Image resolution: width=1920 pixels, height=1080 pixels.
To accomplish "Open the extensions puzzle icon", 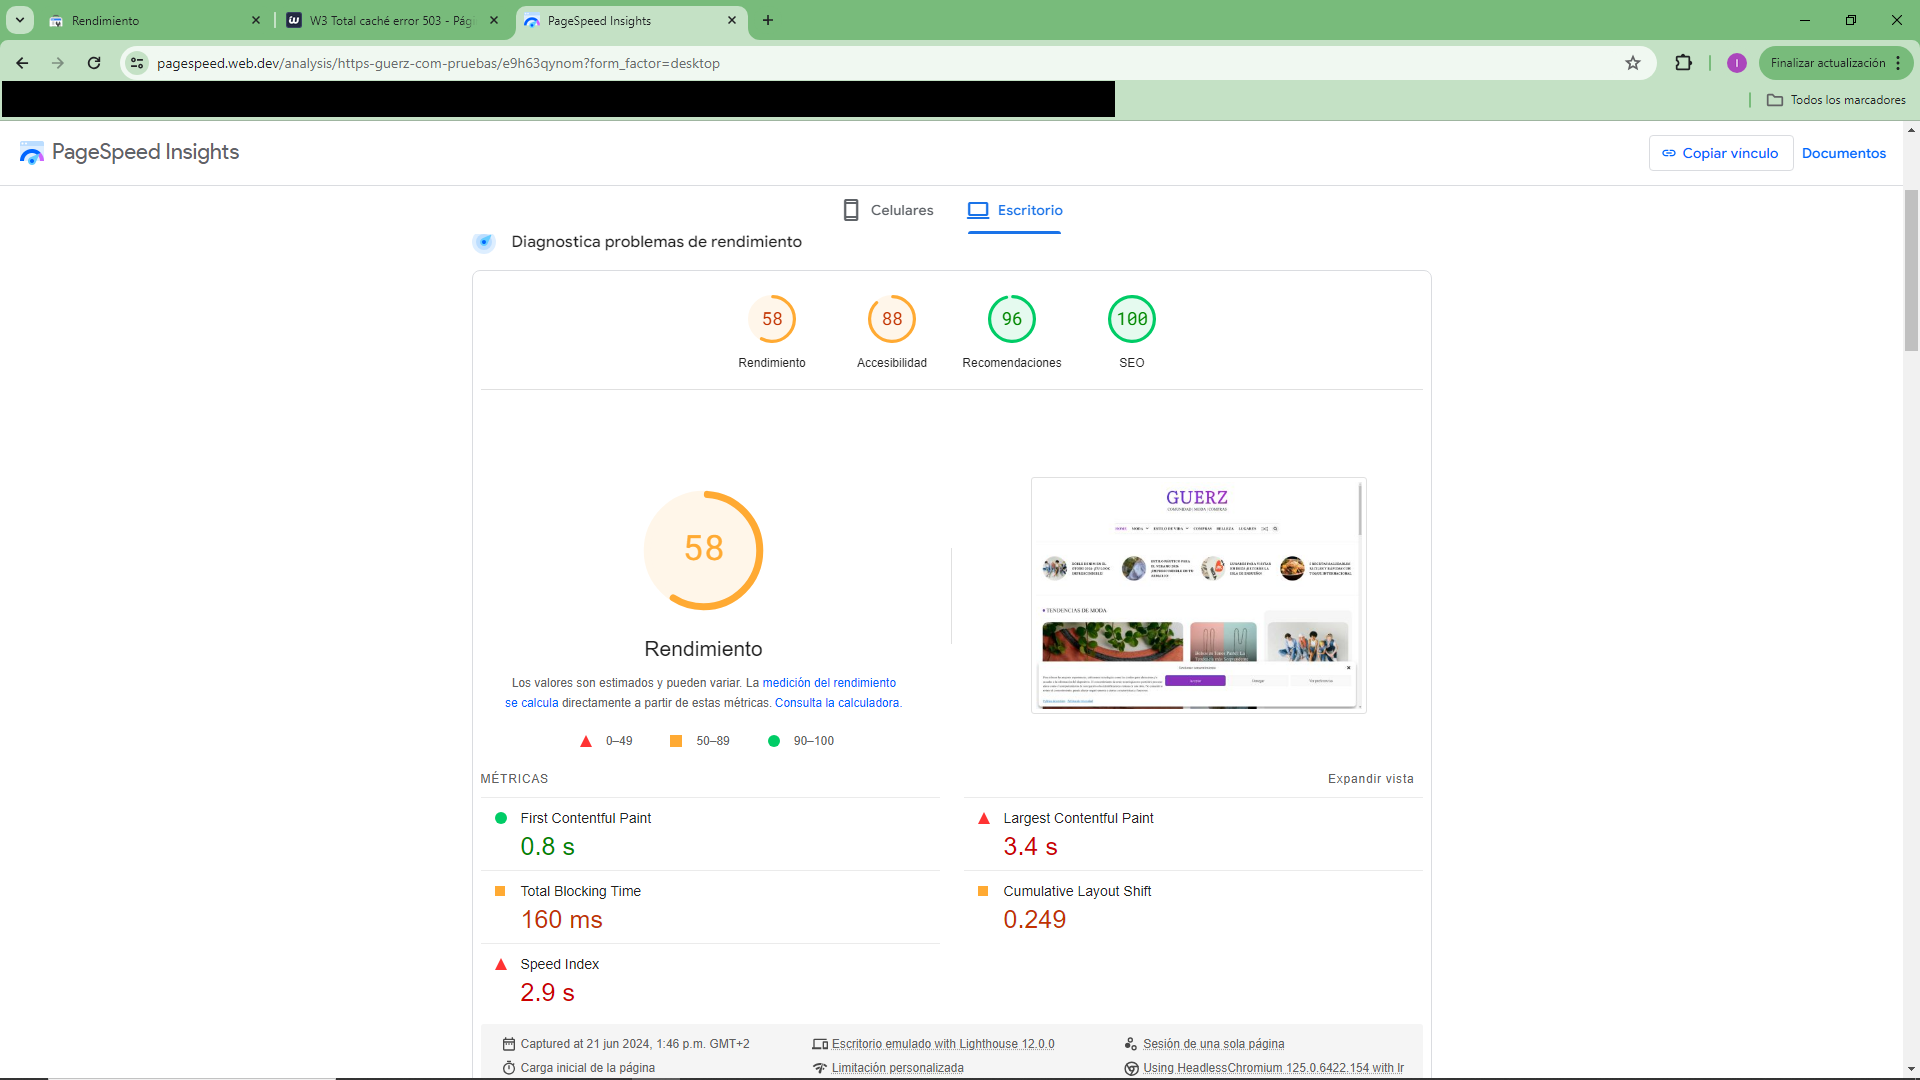I will click(x=1684, y=63).
